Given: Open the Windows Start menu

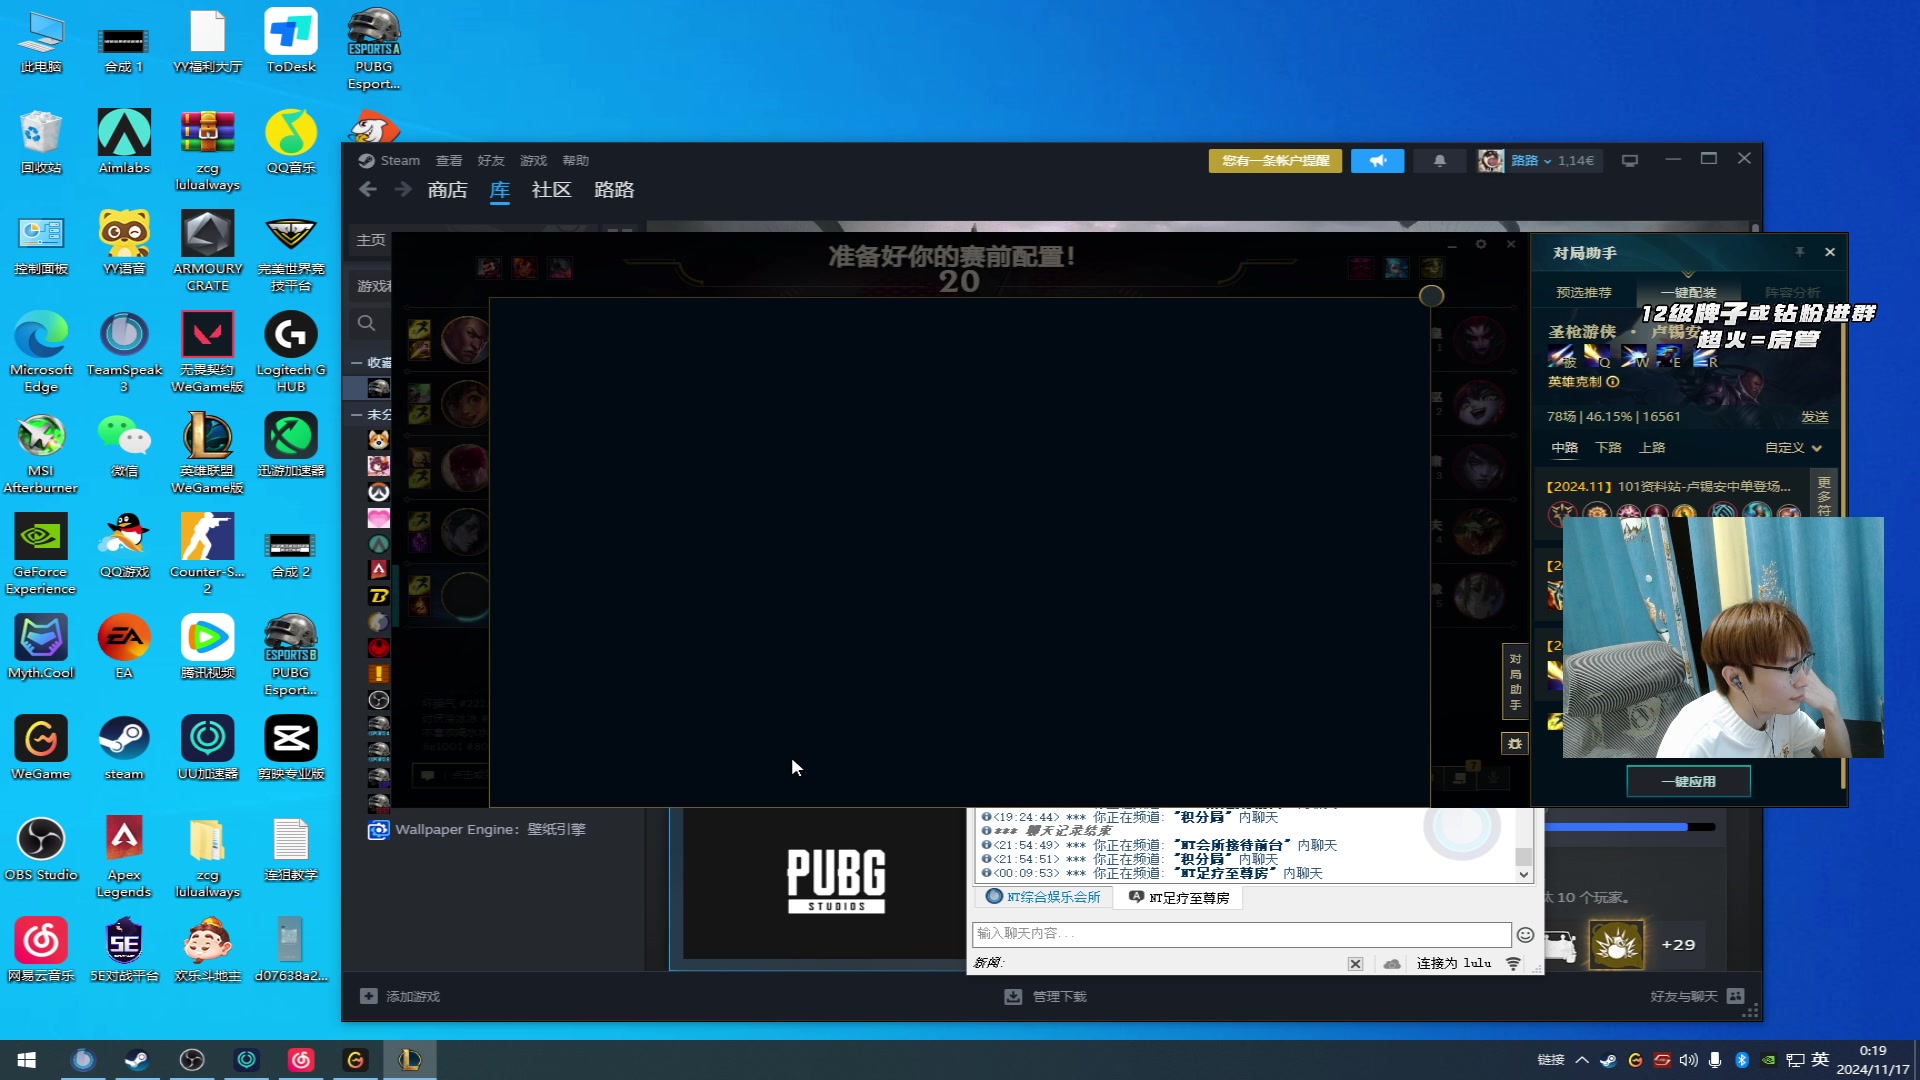Looking at the screenshot, I should tap(27, 1060).
